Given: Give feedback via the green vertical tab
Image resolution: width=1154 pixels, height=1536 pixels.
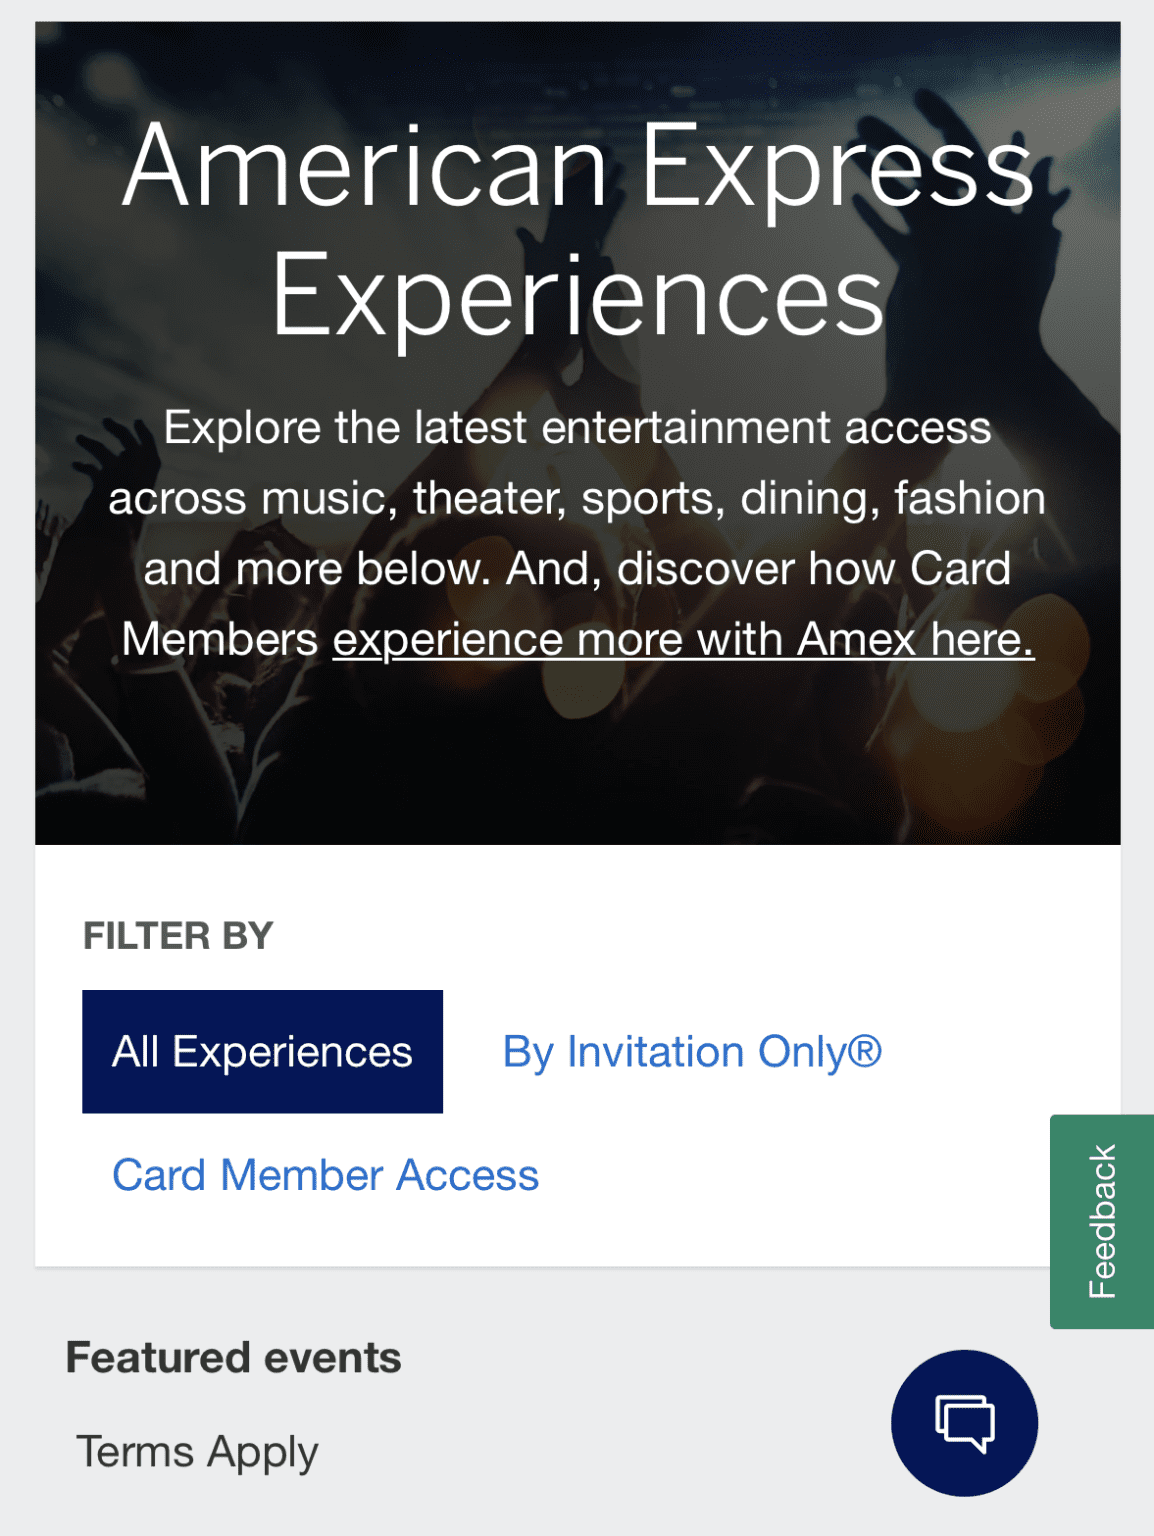Looking at the screenshot, I should tap(1099, 1220).
